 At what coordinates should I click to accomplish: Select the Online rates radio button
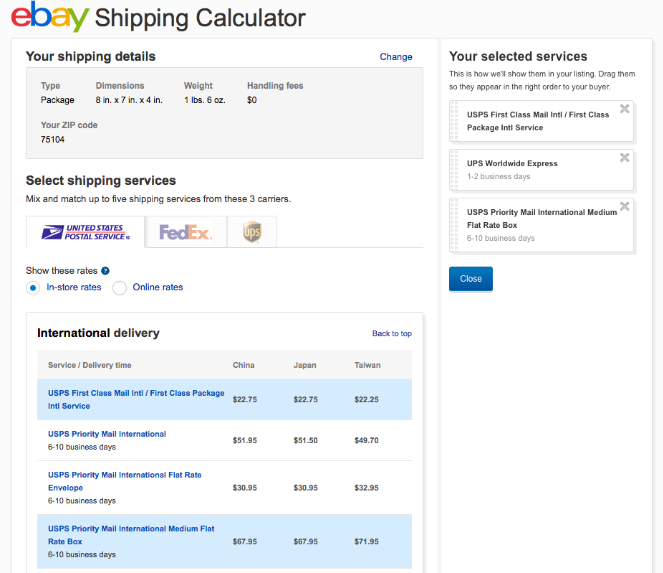pyautogui.click(x=120, y=288)
